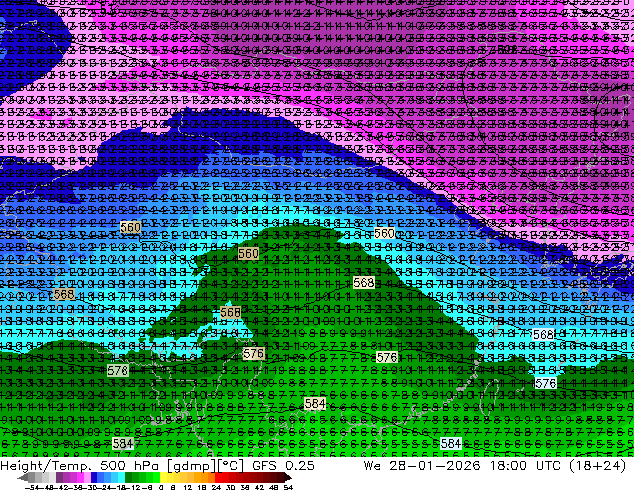Click the rightmost 576 contour label
634x490 pixels.
point(545,383)
